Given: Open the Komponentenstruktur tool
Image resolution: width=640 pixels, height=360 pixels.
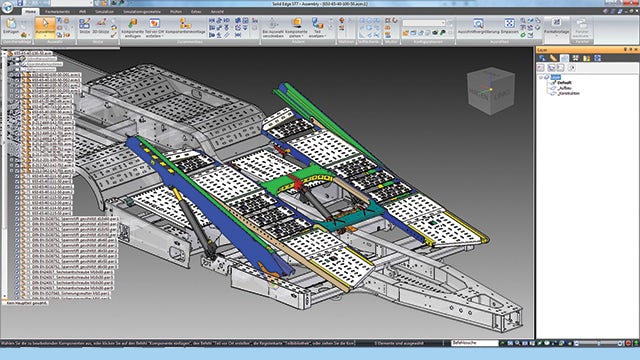Looking at the screenshot, I should coord(185,26).
